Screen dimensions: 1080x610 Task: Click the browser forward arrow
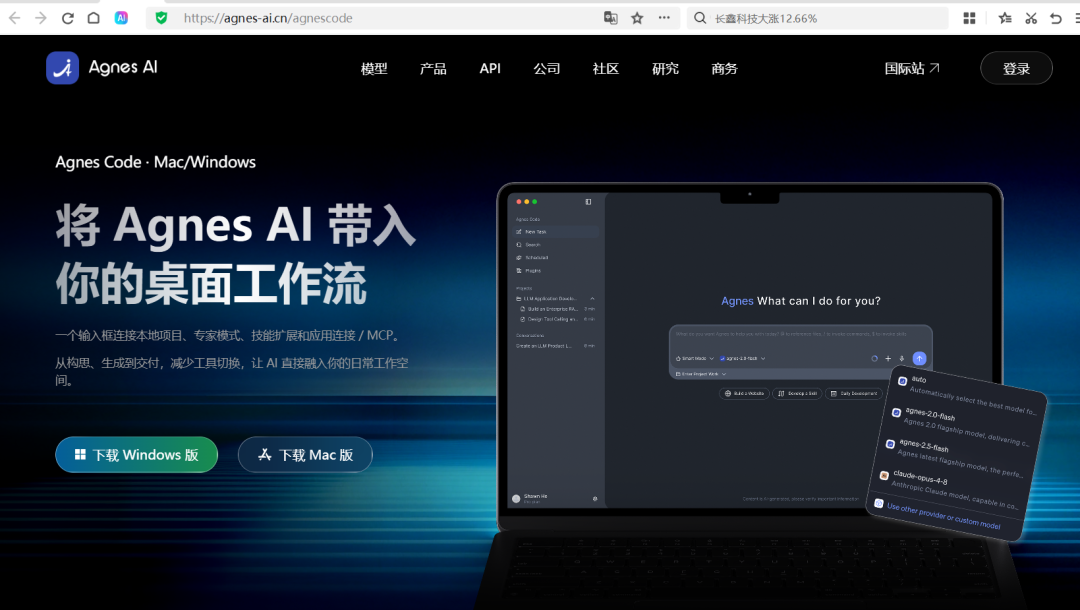coord(41,18)
